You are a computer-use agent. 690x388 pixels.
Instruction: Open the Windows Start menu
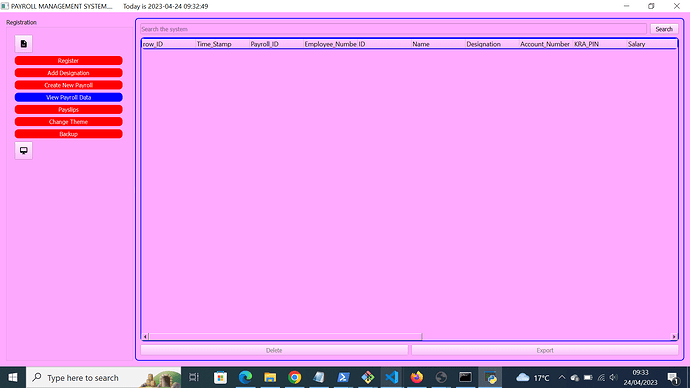point(13,377)
